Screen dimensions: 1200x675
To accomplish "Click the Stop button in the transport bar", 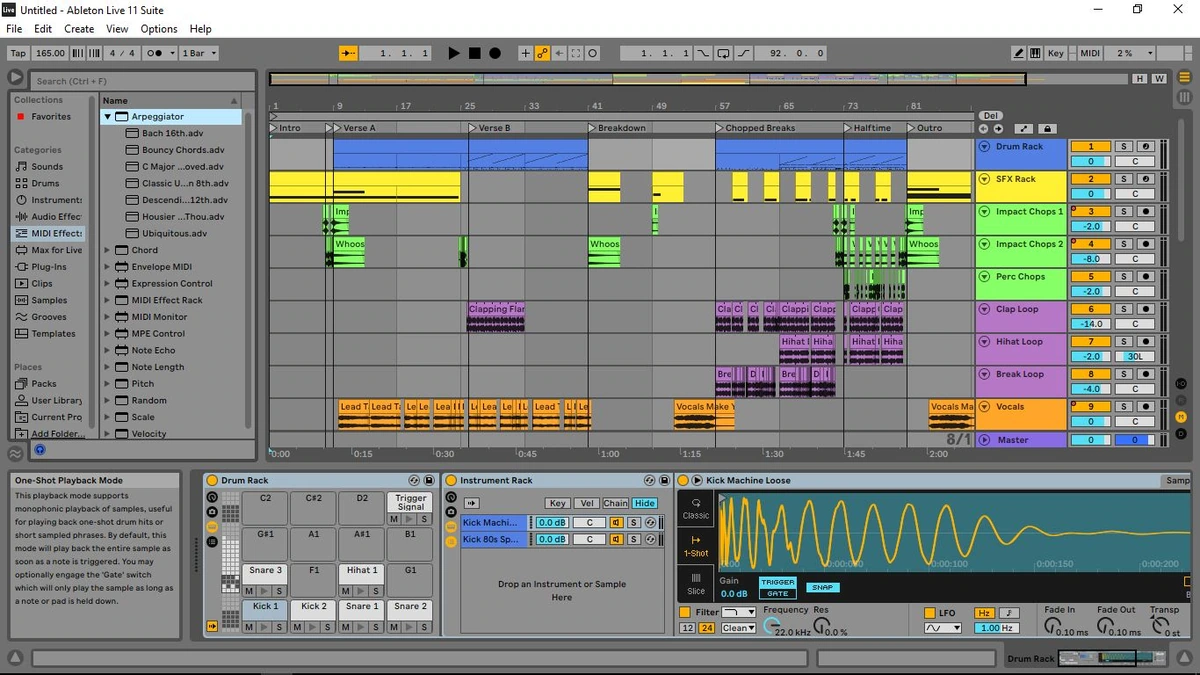I will (475, 53).
